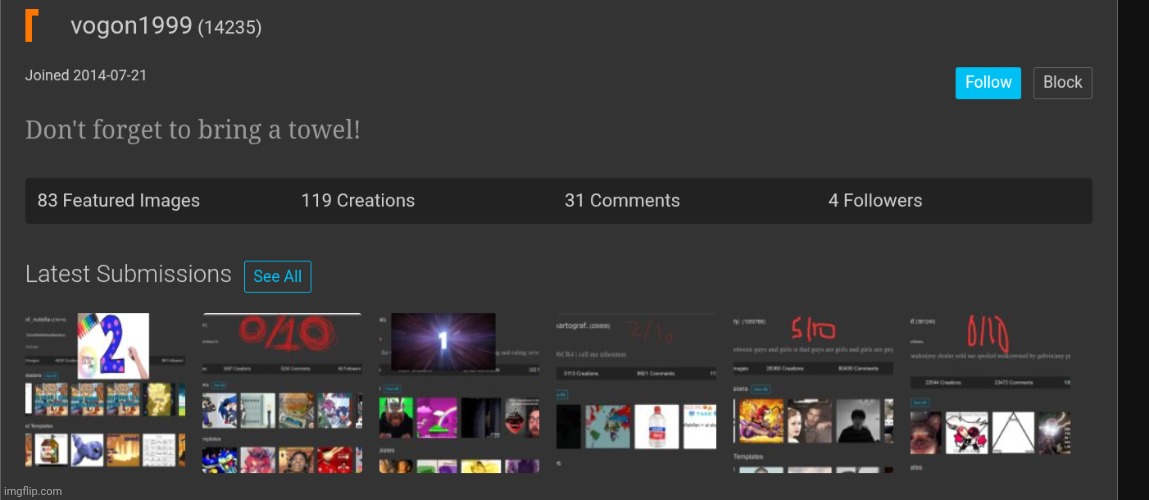Open the cartograf 2/10 submission thumbnail
Image resolution: width=1149 pixels, height=500 pixels.
tap(636, 392)
